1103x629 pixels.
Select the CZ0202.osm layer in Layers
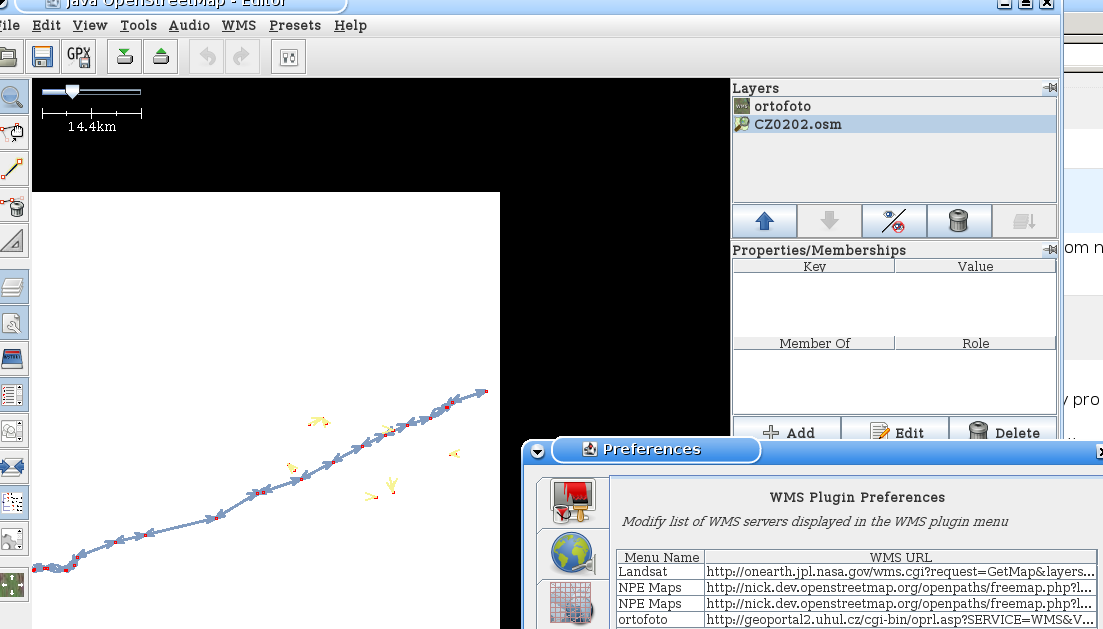pyautogui.click(x=894, y=125)
